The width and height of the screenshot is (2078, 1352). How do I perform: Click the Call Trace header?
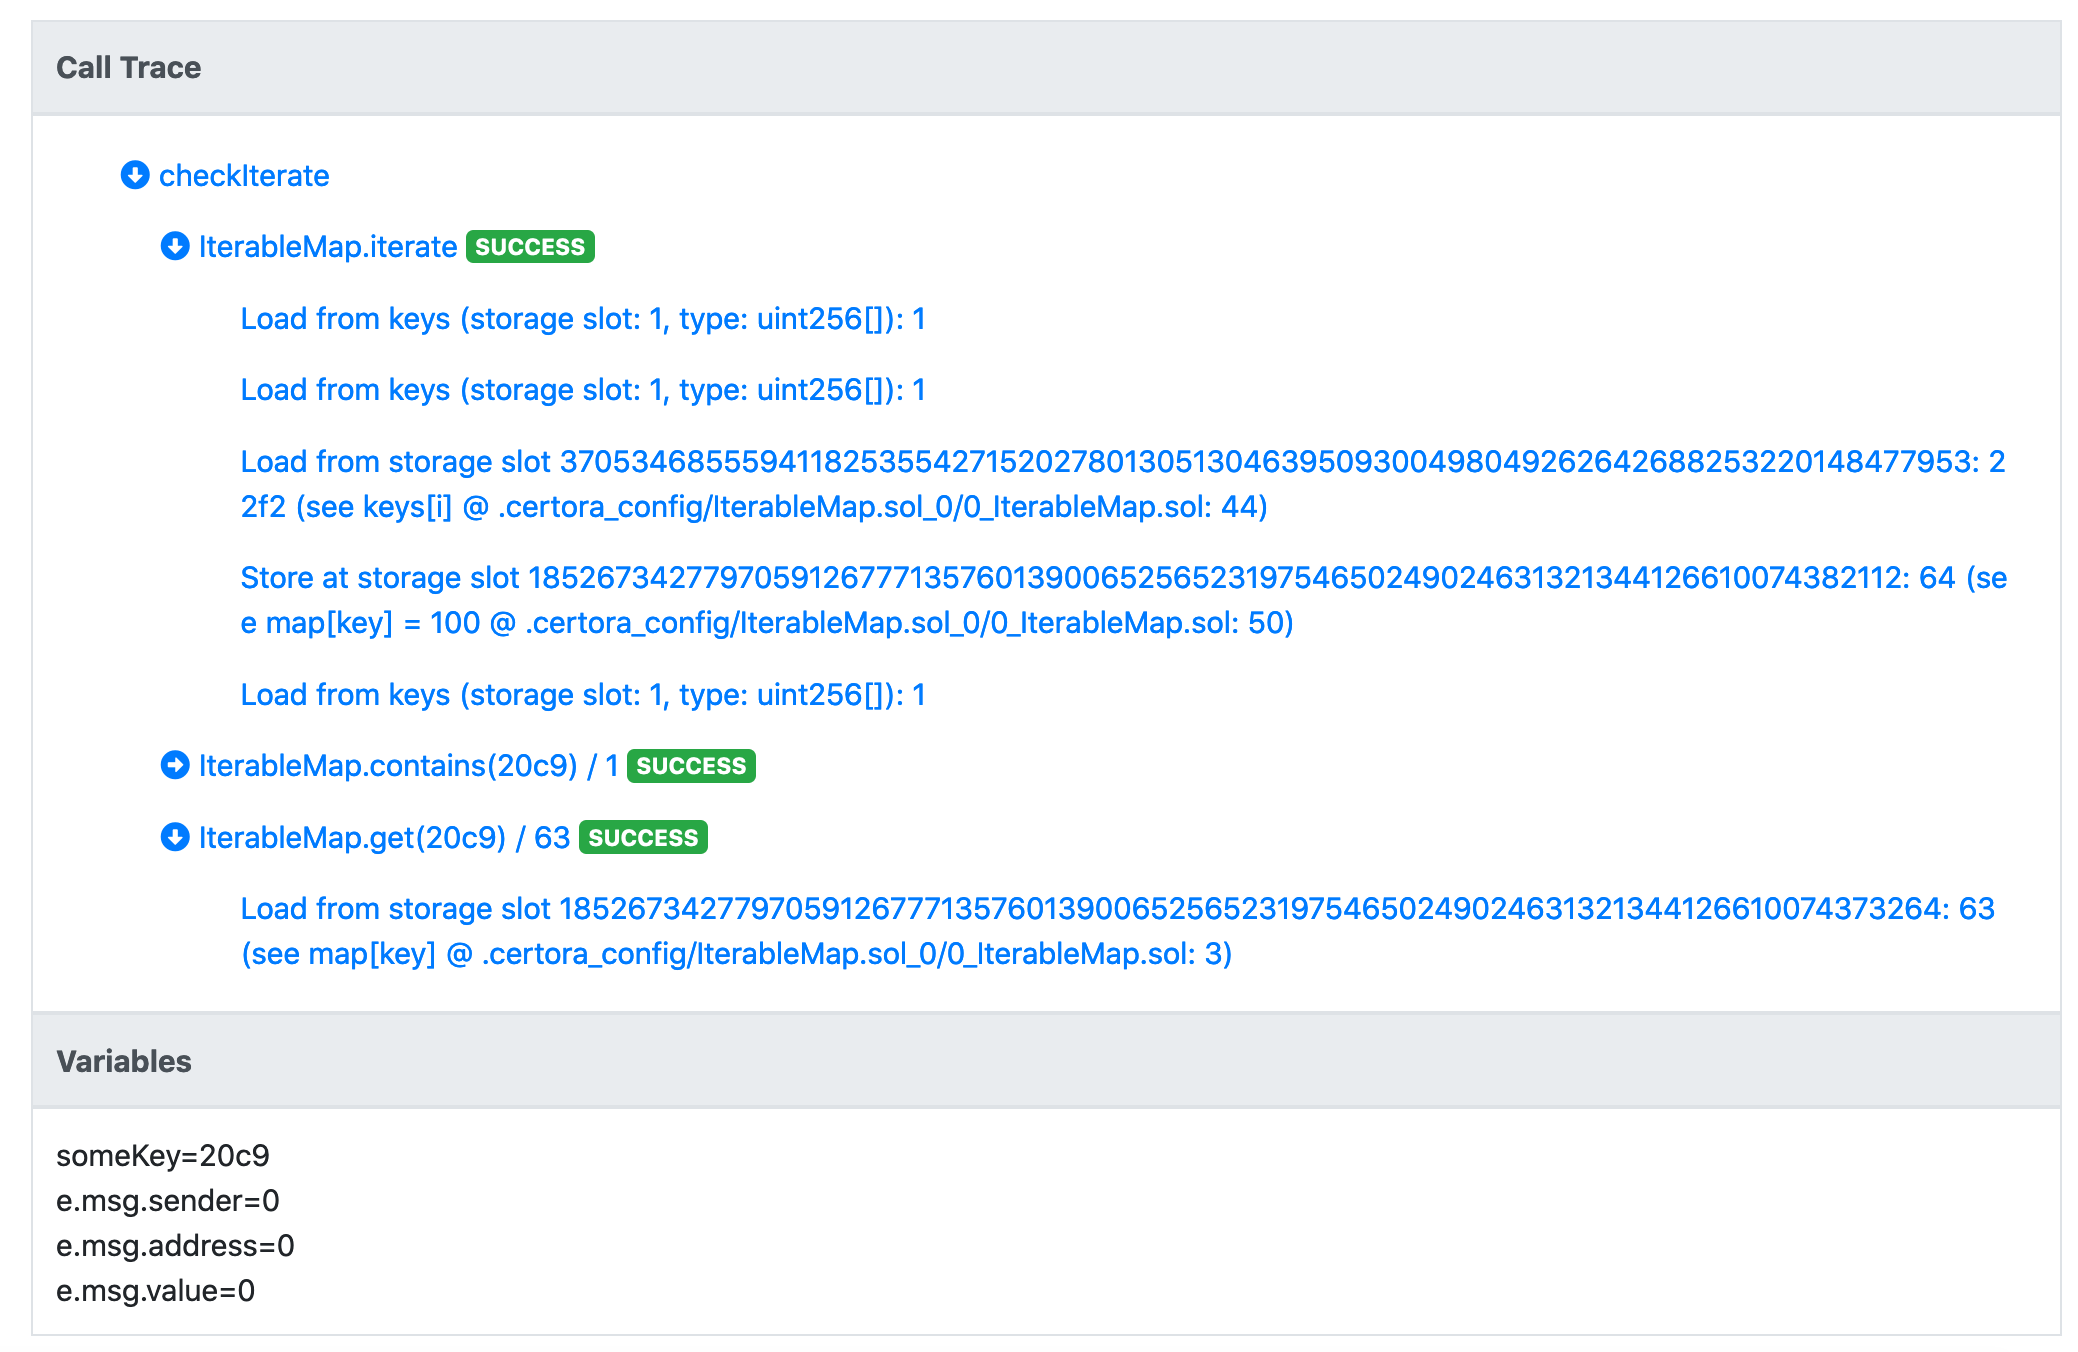coord(128,68)
